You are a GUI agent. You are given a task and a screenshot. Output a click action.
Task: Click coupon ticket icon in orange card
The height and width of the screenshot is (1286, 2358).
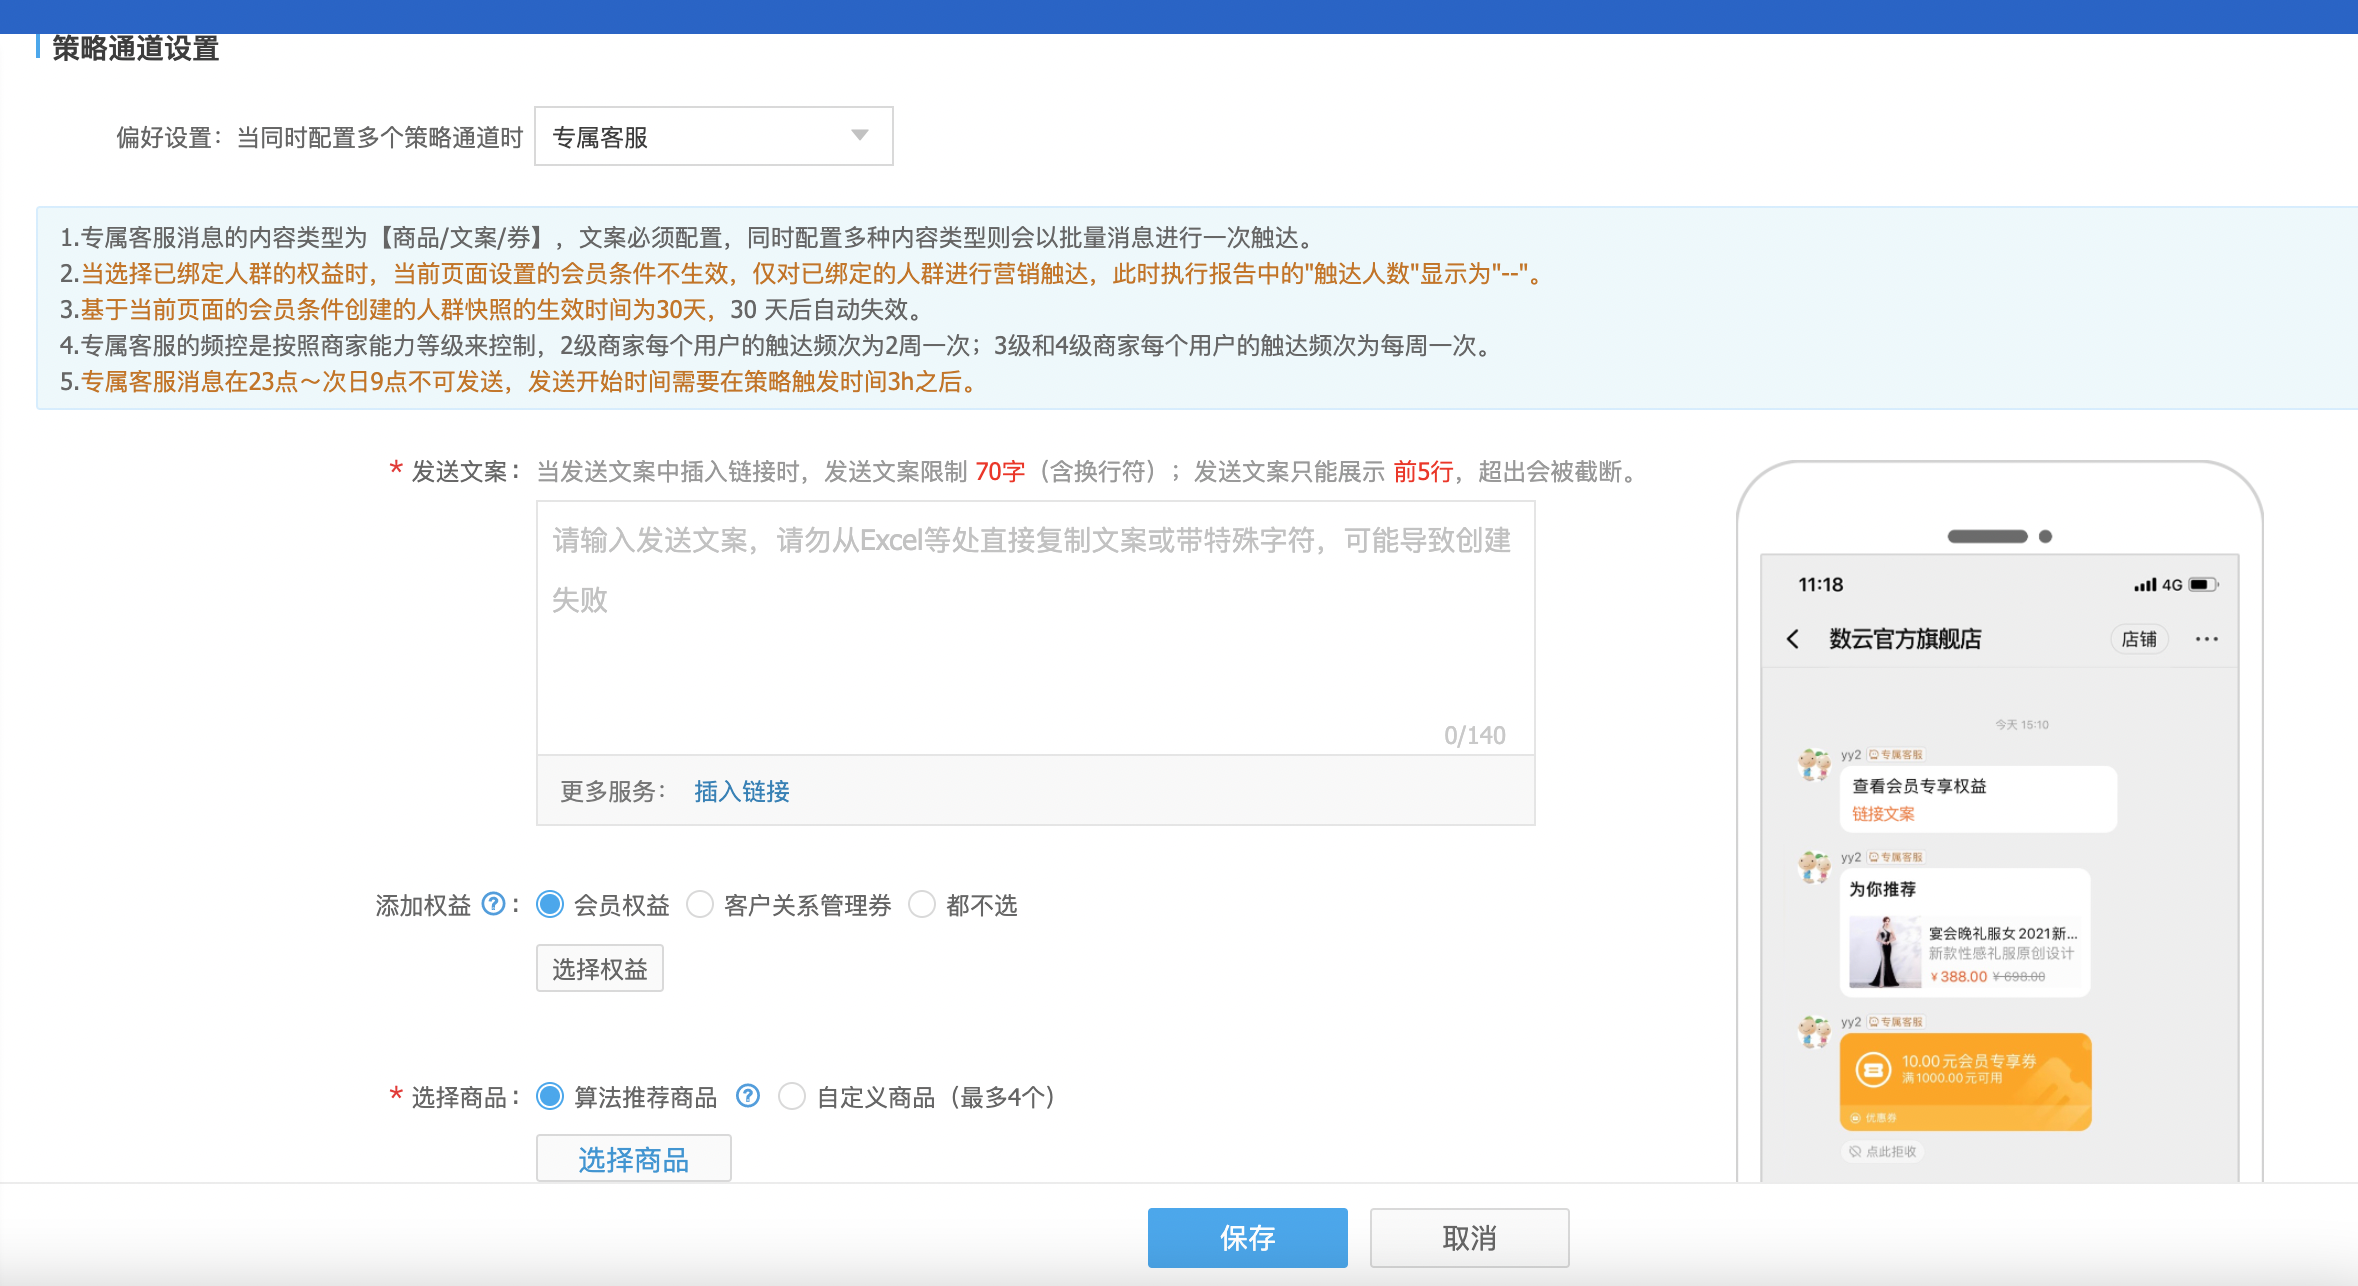click(x=1873, y=1070)
